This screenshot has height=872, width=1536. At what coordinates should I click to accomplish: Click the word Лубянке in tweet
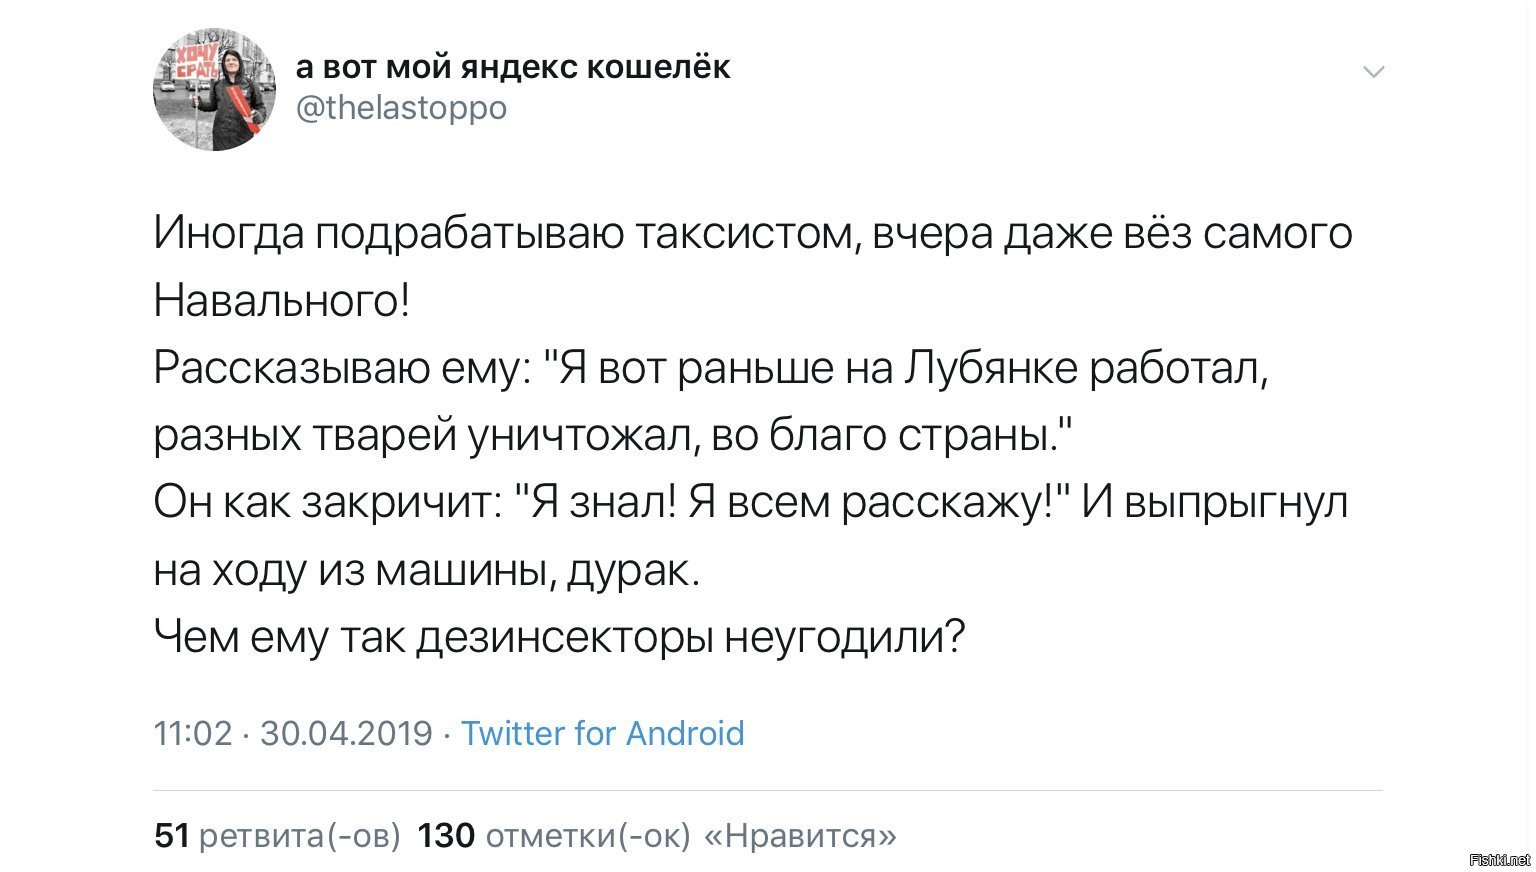pyautogui.click(x=991, y=369)
